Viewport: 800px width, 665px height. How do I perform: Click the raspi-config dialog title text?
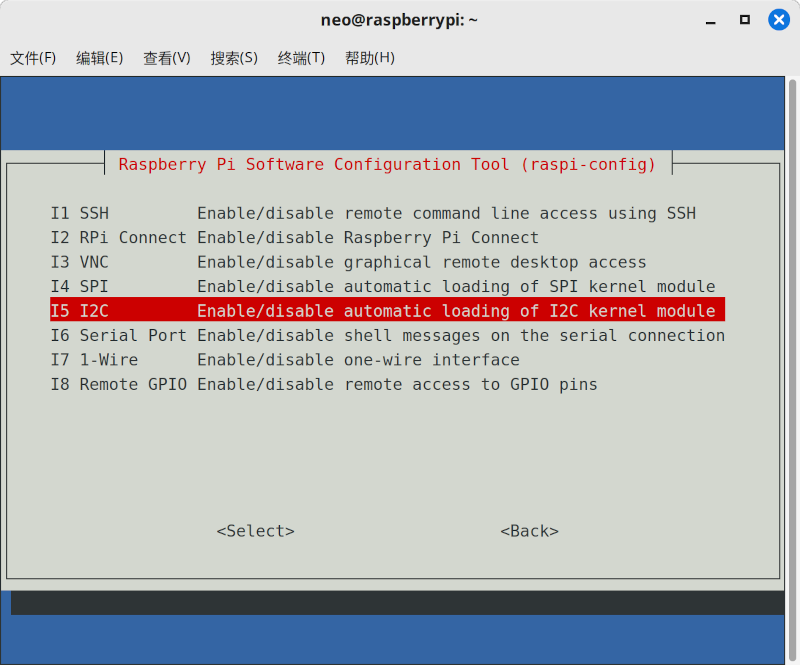[387, 164]
